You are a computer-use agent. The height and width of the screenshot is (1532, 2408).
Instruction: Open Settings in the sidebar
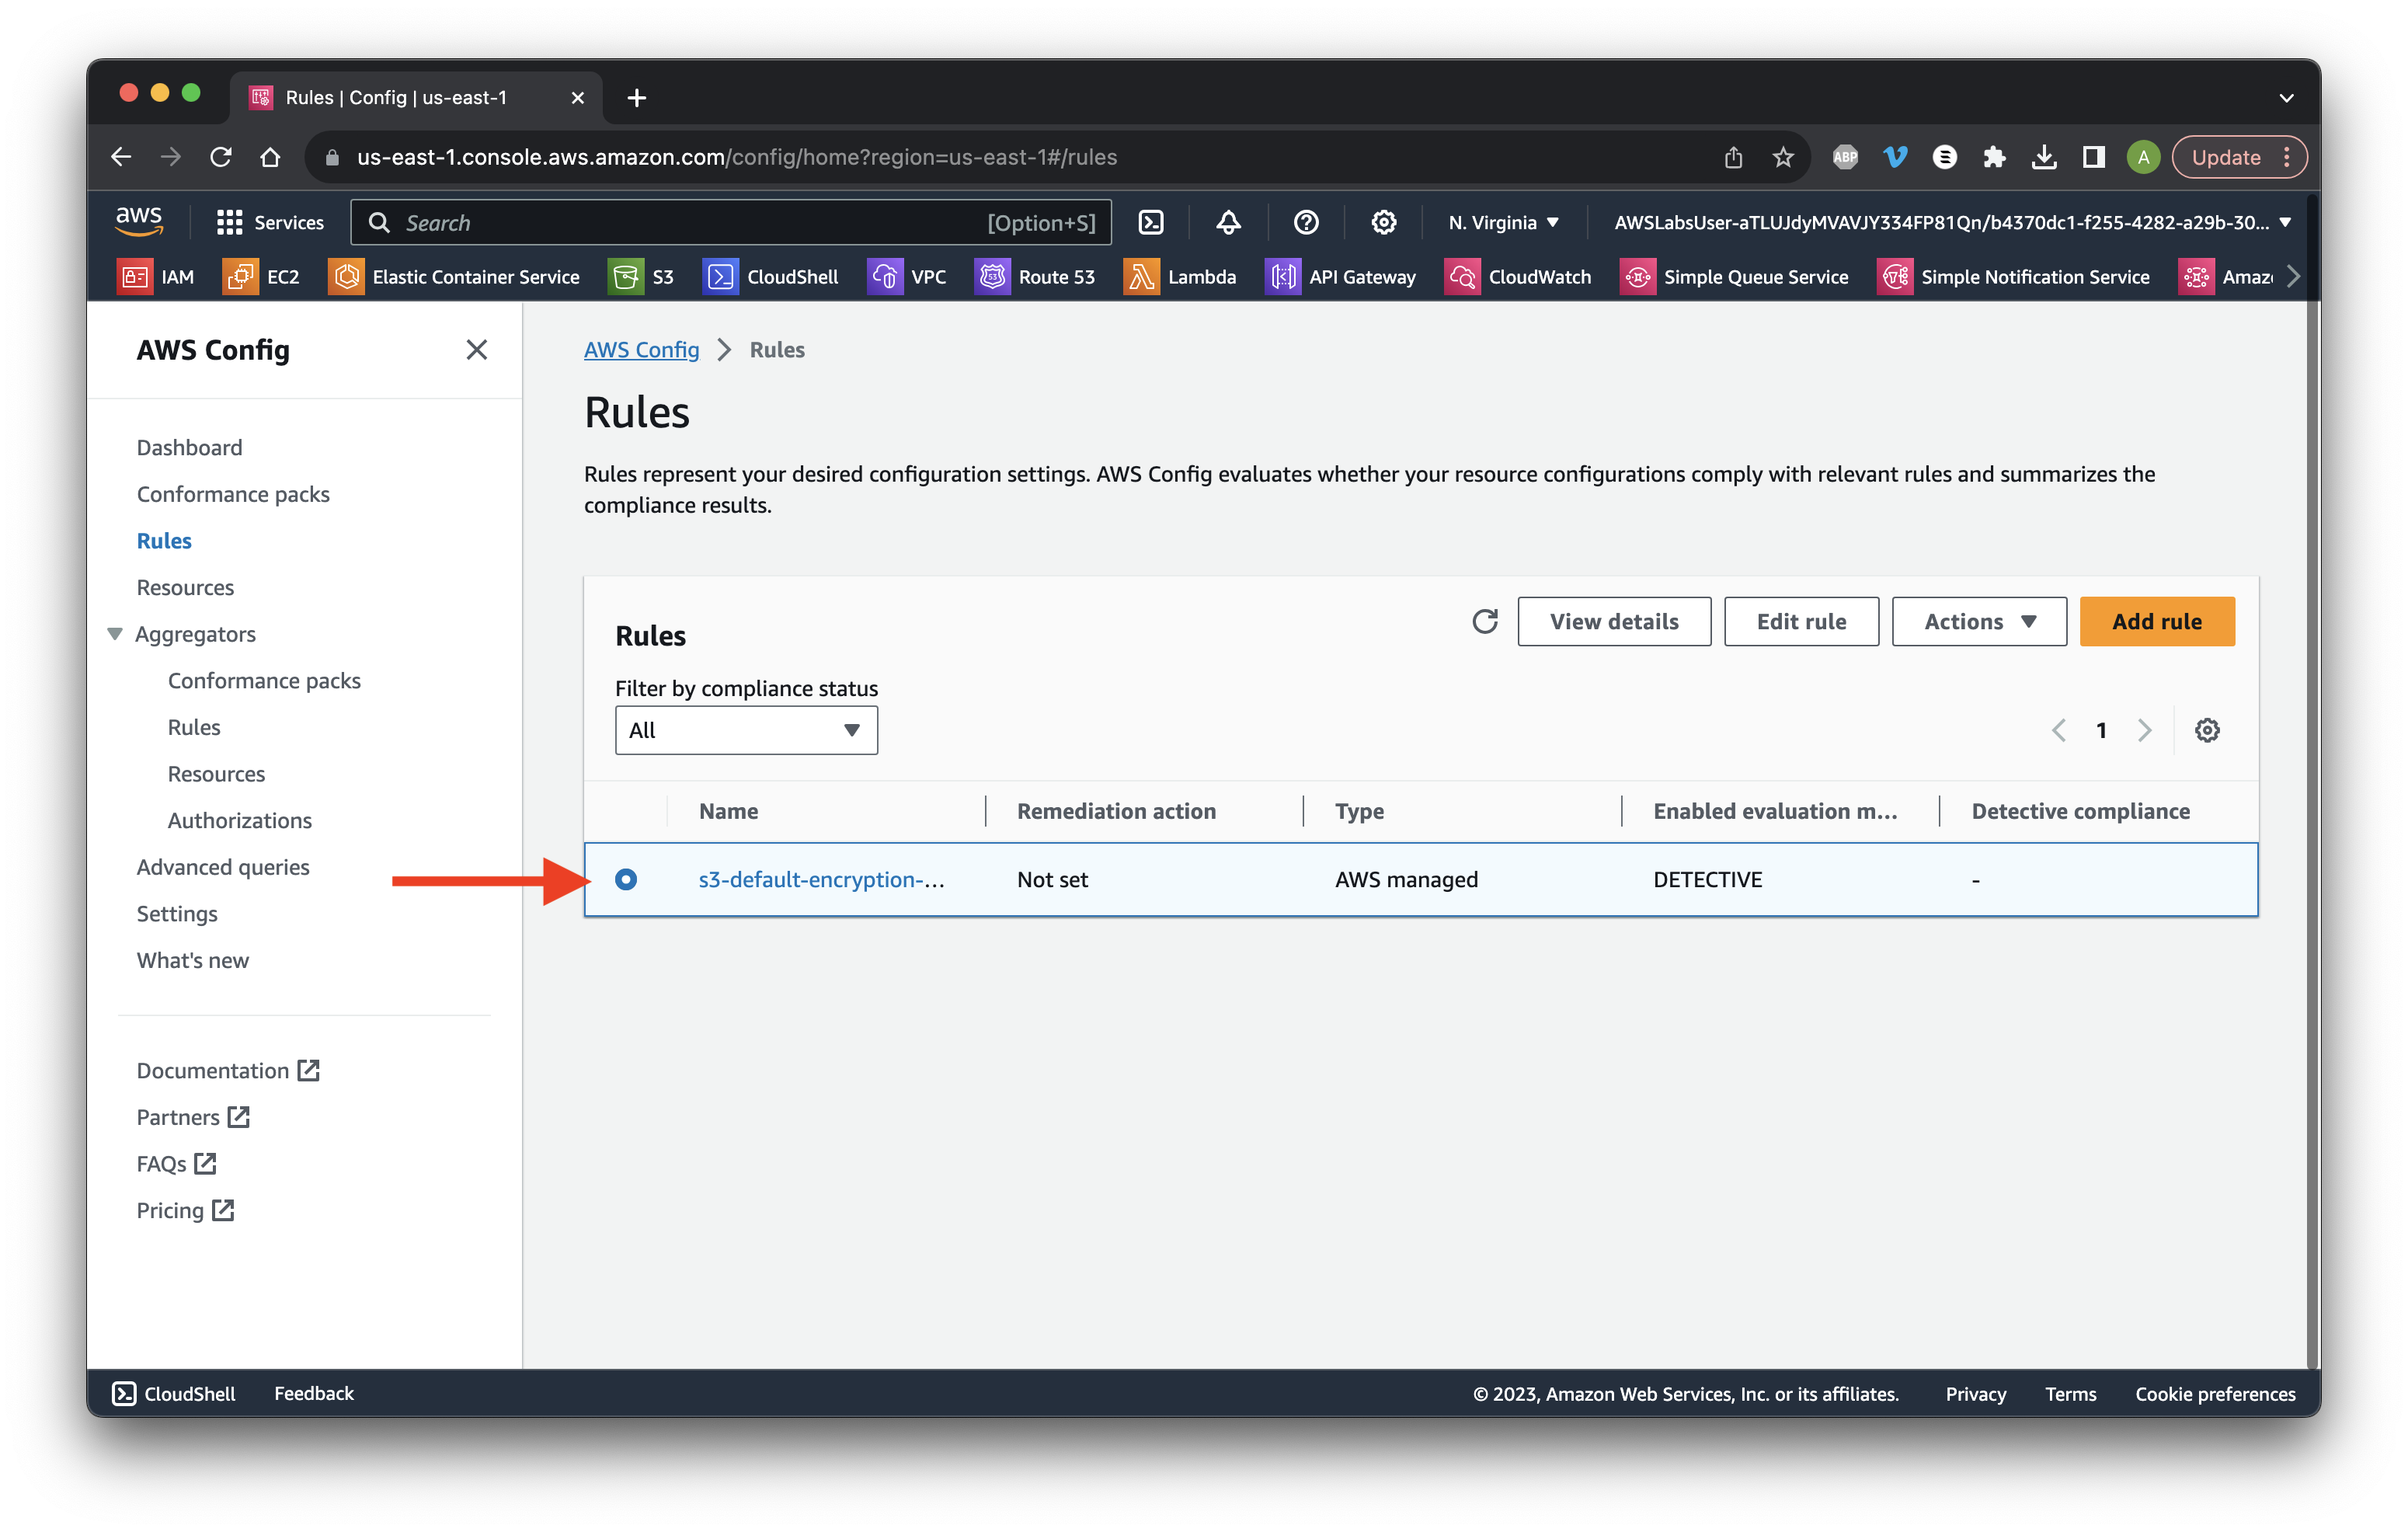coord(177,913)
